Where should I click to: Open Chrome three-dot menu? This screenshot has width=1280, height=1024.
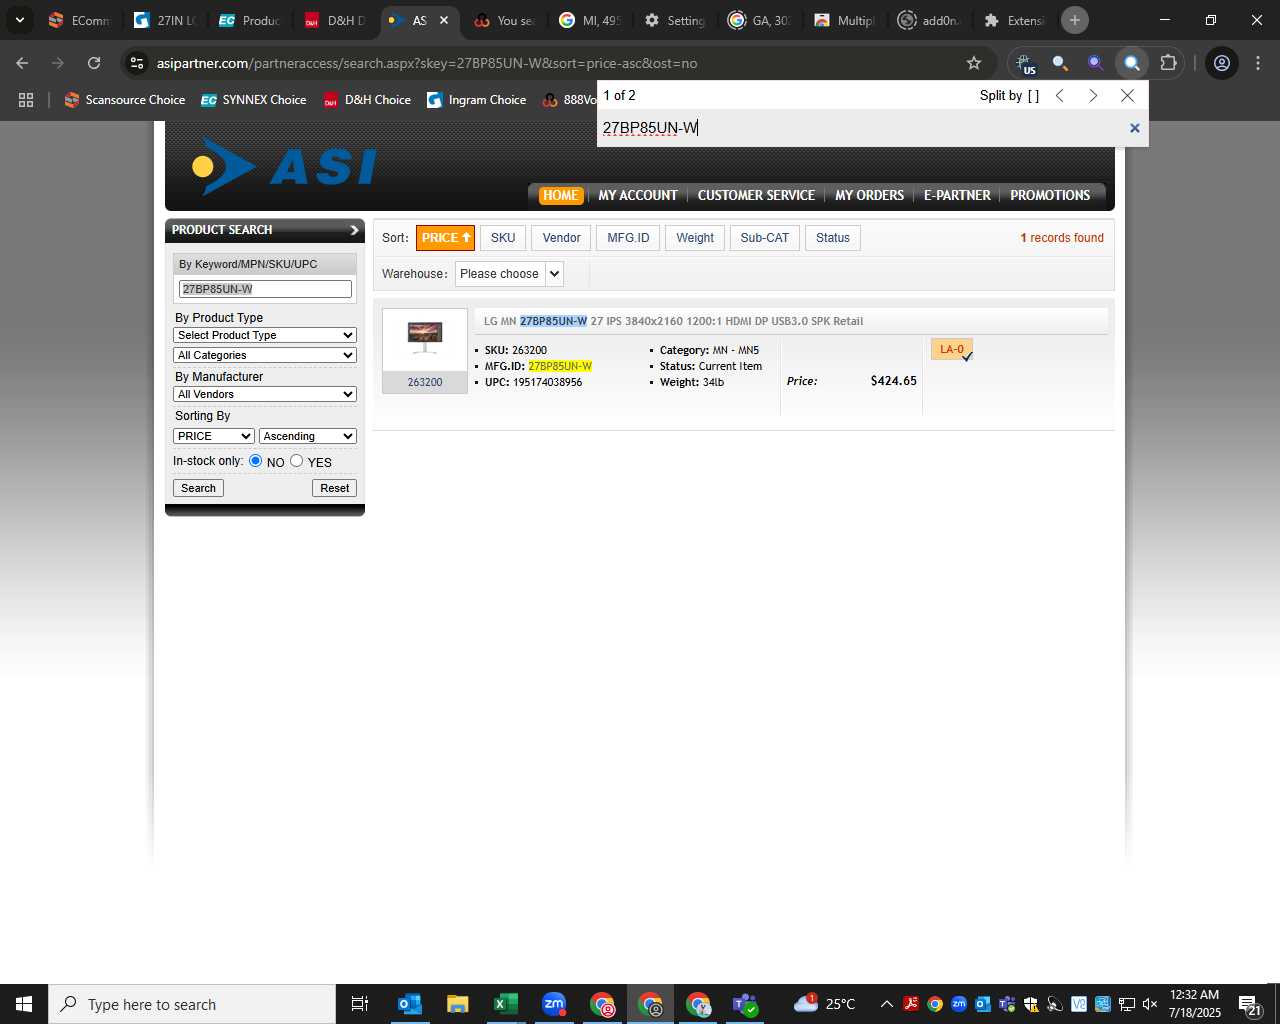pos(1258,63)
